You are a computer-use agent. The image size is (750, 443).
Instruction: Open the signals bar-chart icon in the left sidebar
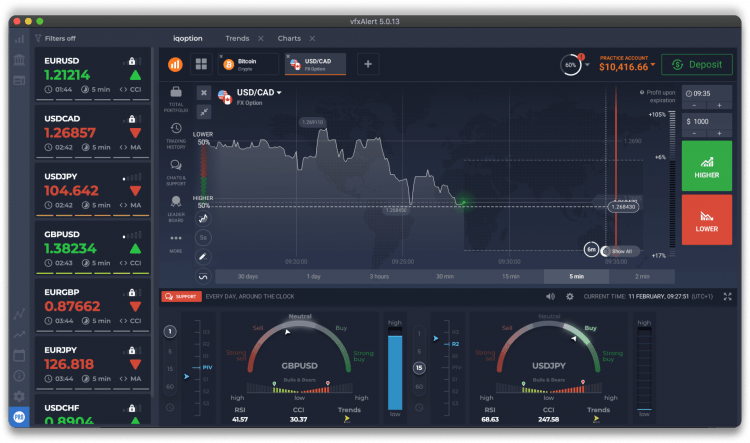(x=19, y=39)
